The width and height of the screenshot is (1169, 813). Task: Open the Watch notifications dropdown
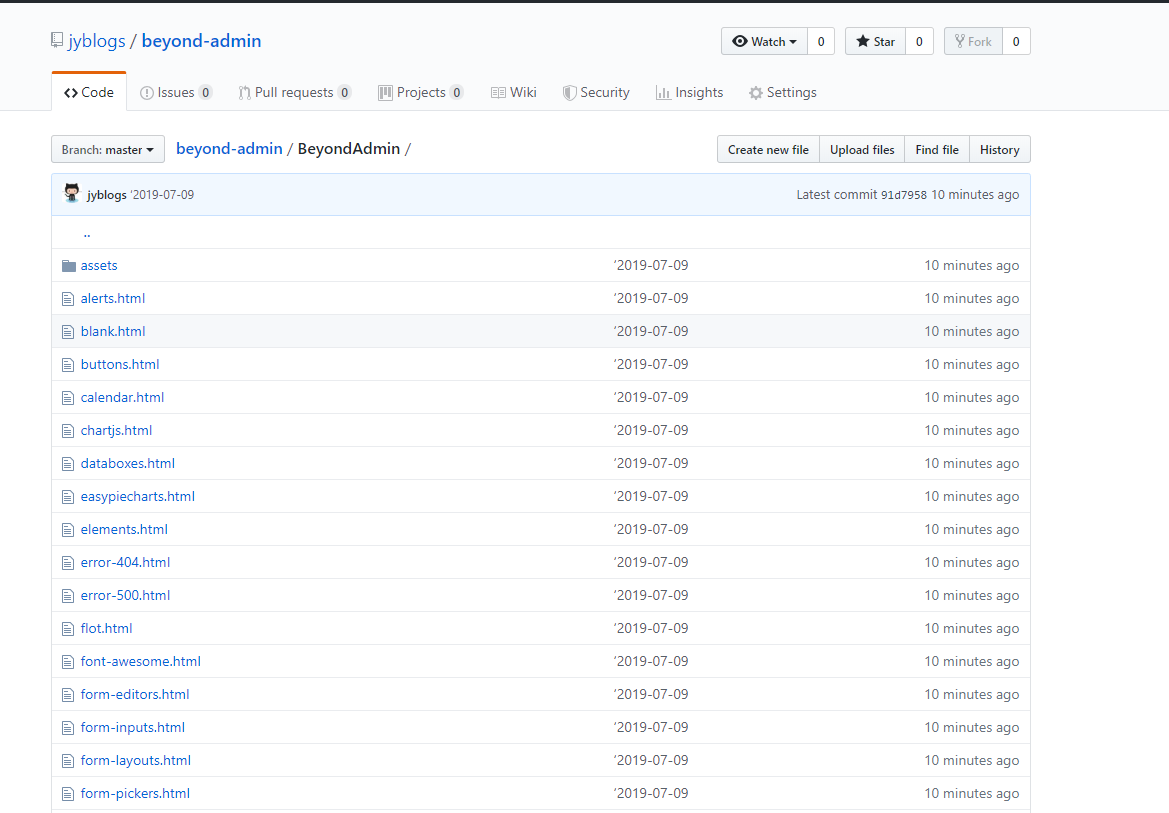pyautogui.click(x=764, y=42)
